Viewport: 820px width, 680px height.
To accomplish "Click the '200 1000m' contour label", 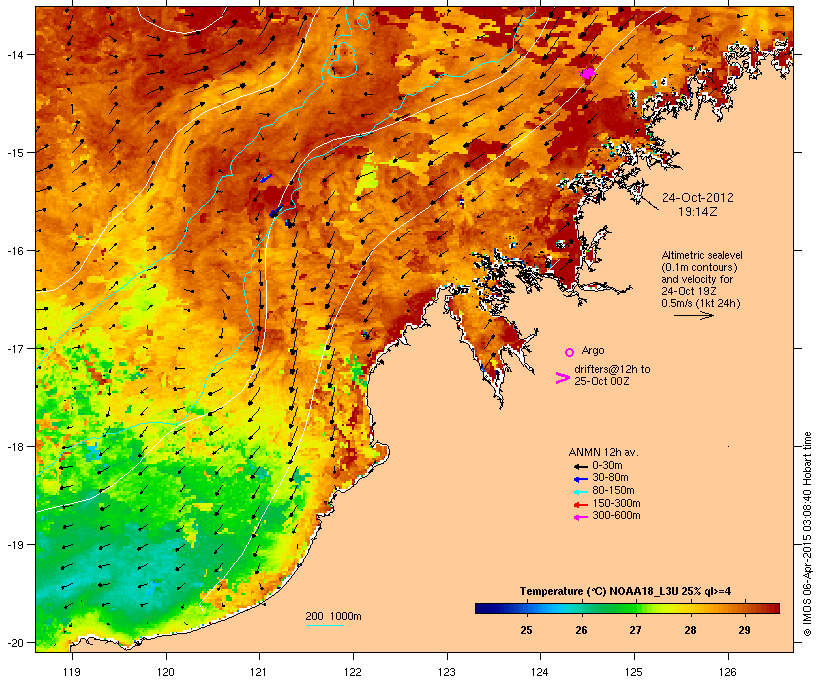I will click(333, 616).
